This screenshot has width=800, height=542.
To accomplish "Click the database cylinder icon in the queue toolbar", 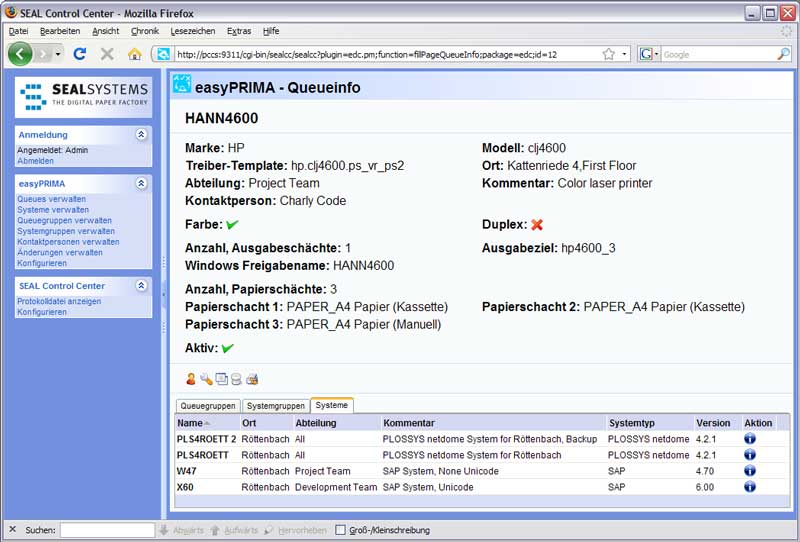I will (236, 379).
